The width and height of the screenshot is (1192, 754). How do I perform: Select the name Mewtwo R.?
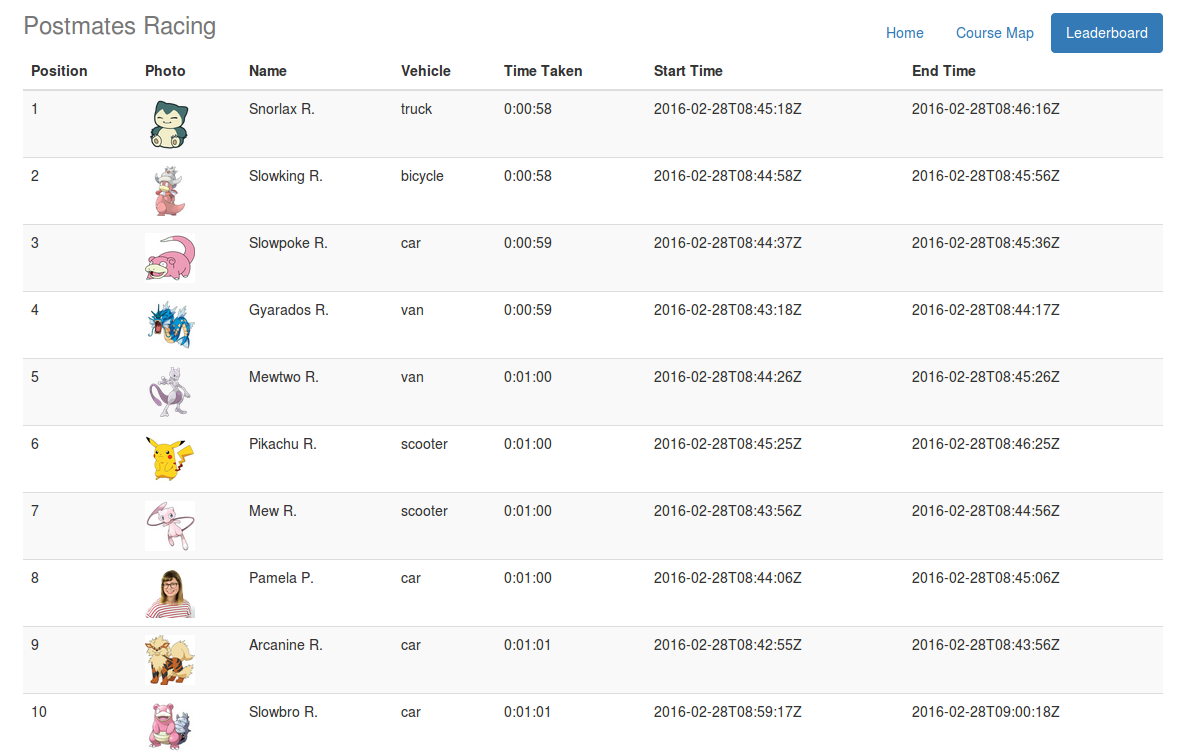tap(284, 377)
